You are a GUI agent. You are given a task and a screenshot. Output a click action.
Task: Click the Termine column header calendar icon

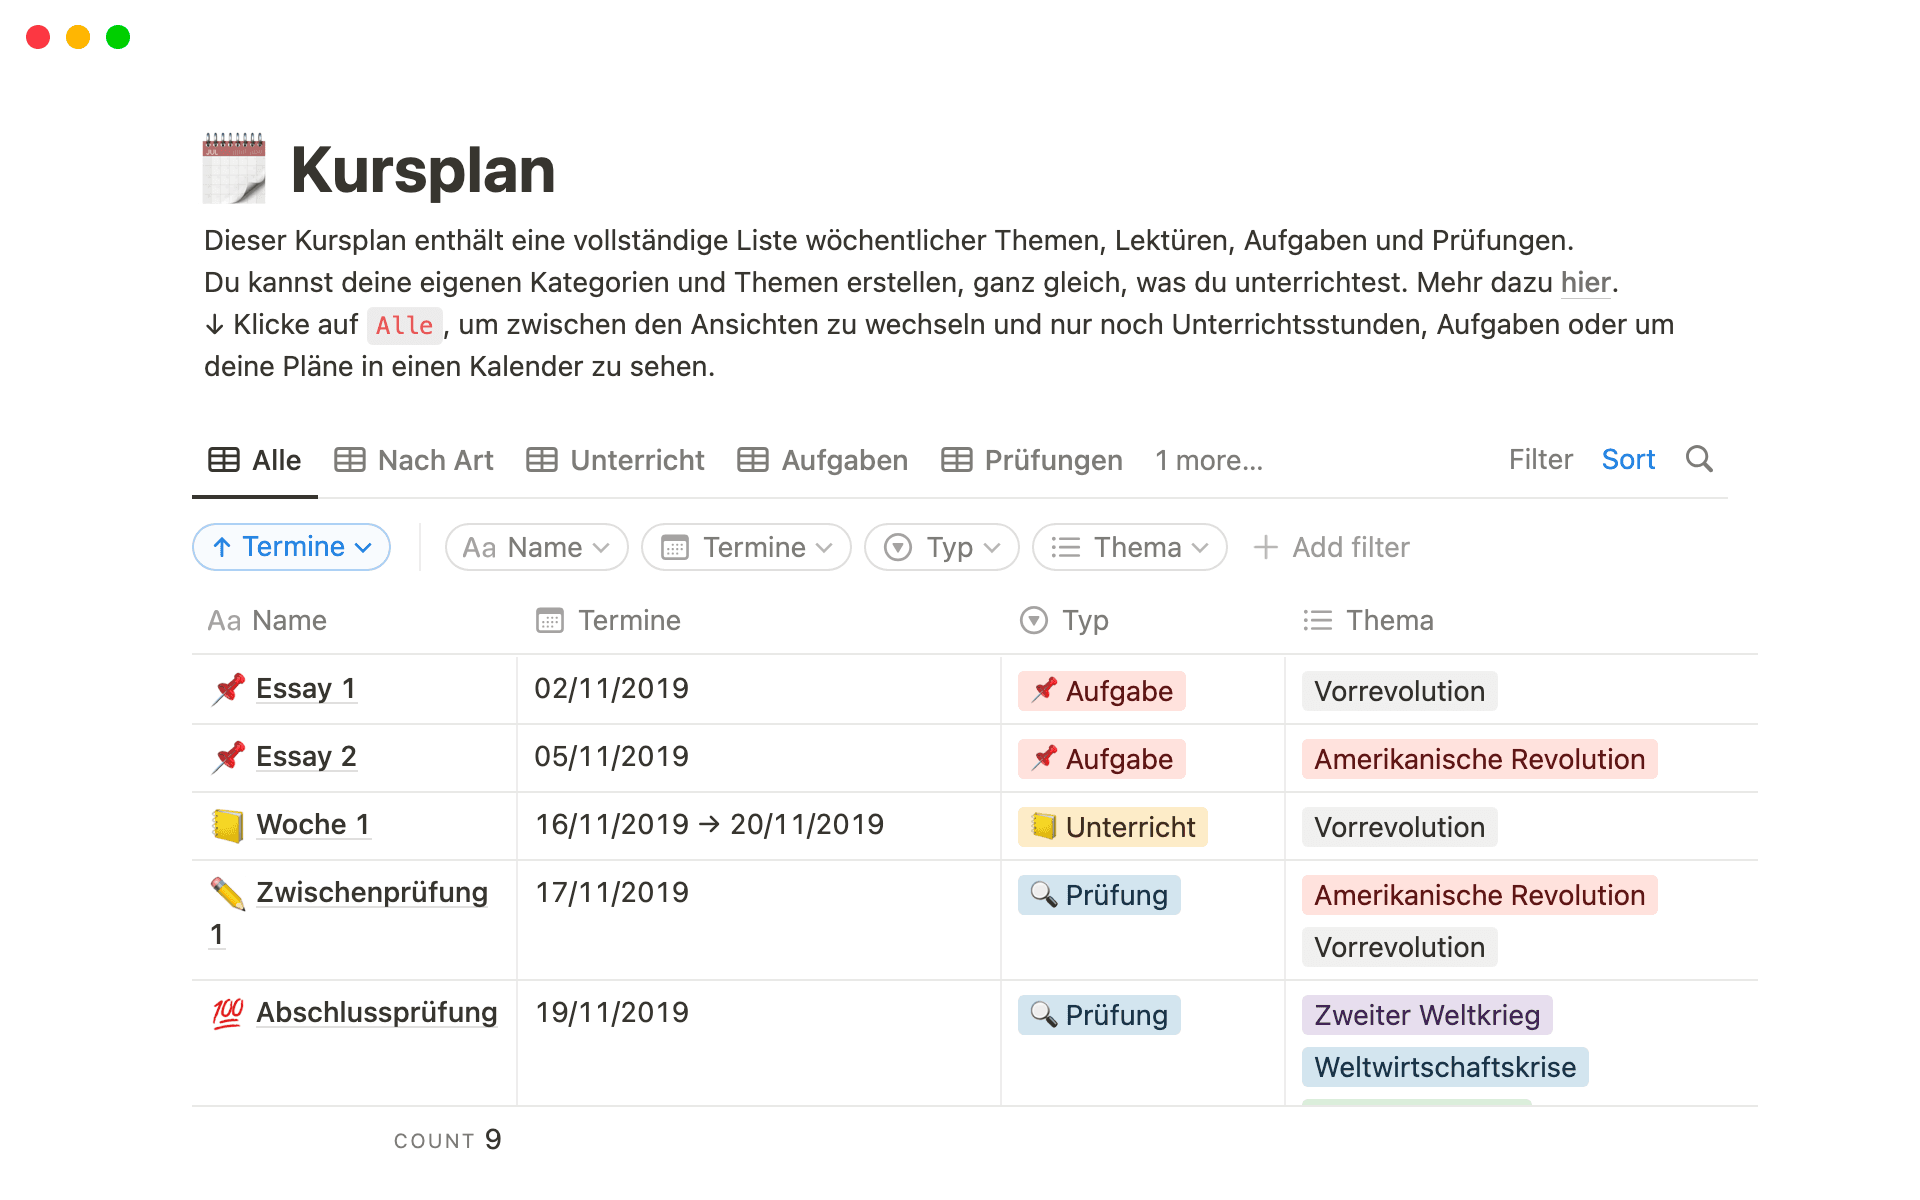[550, 621]
